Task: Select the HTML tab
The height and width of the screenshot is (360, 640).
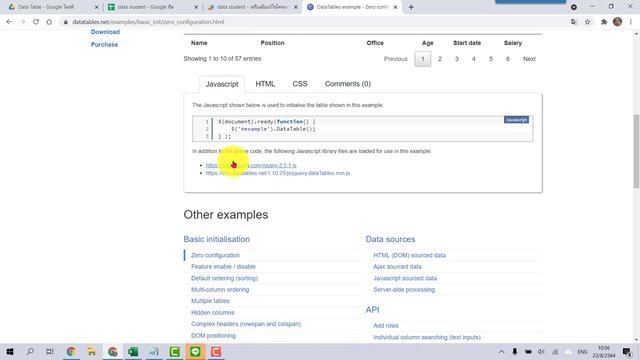Action: click(265, 84)
